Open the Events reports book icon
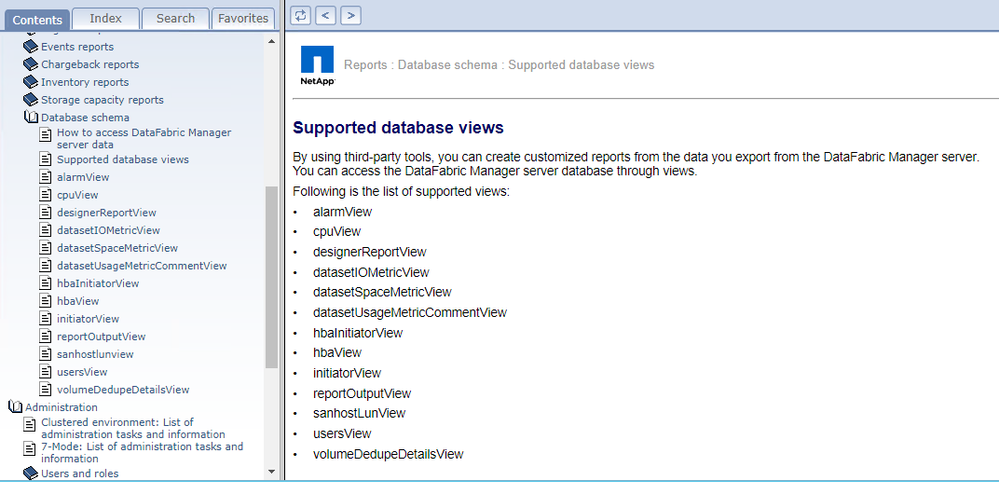 [x=31, y=46]
